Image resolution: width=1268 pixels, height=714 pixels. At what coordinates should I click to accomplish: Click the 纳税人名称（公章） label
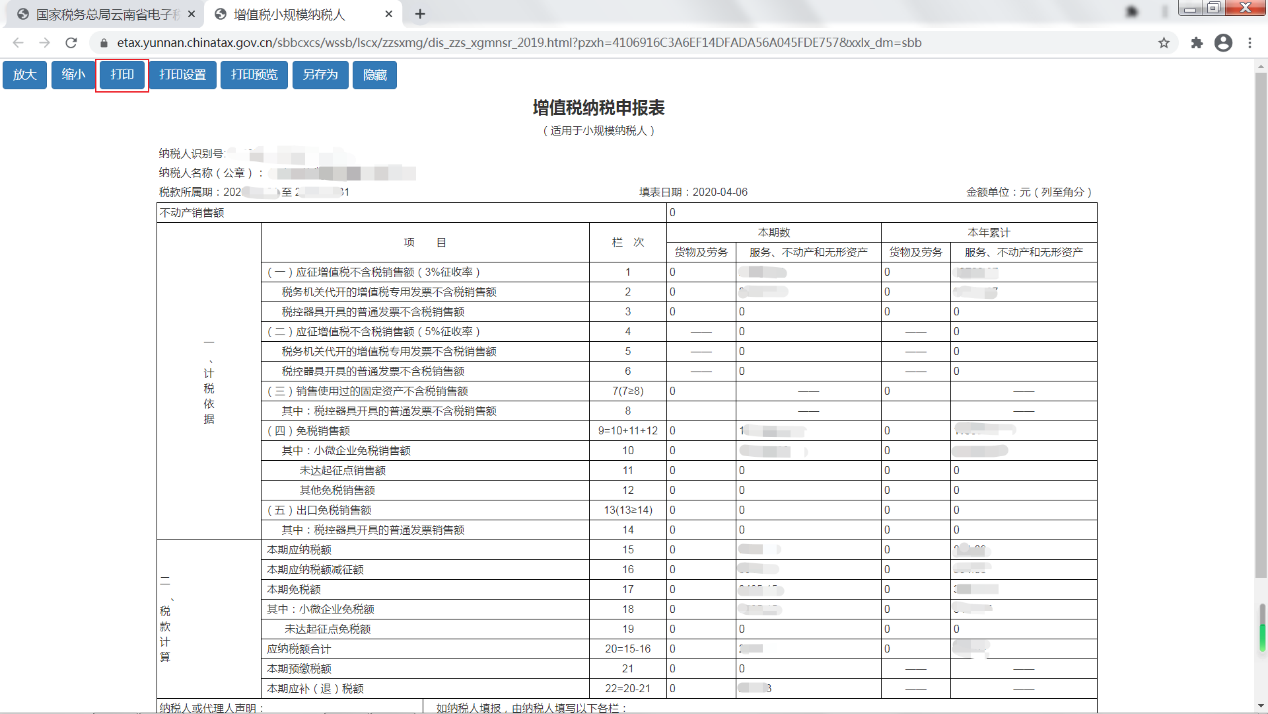(x=212, y=173)
